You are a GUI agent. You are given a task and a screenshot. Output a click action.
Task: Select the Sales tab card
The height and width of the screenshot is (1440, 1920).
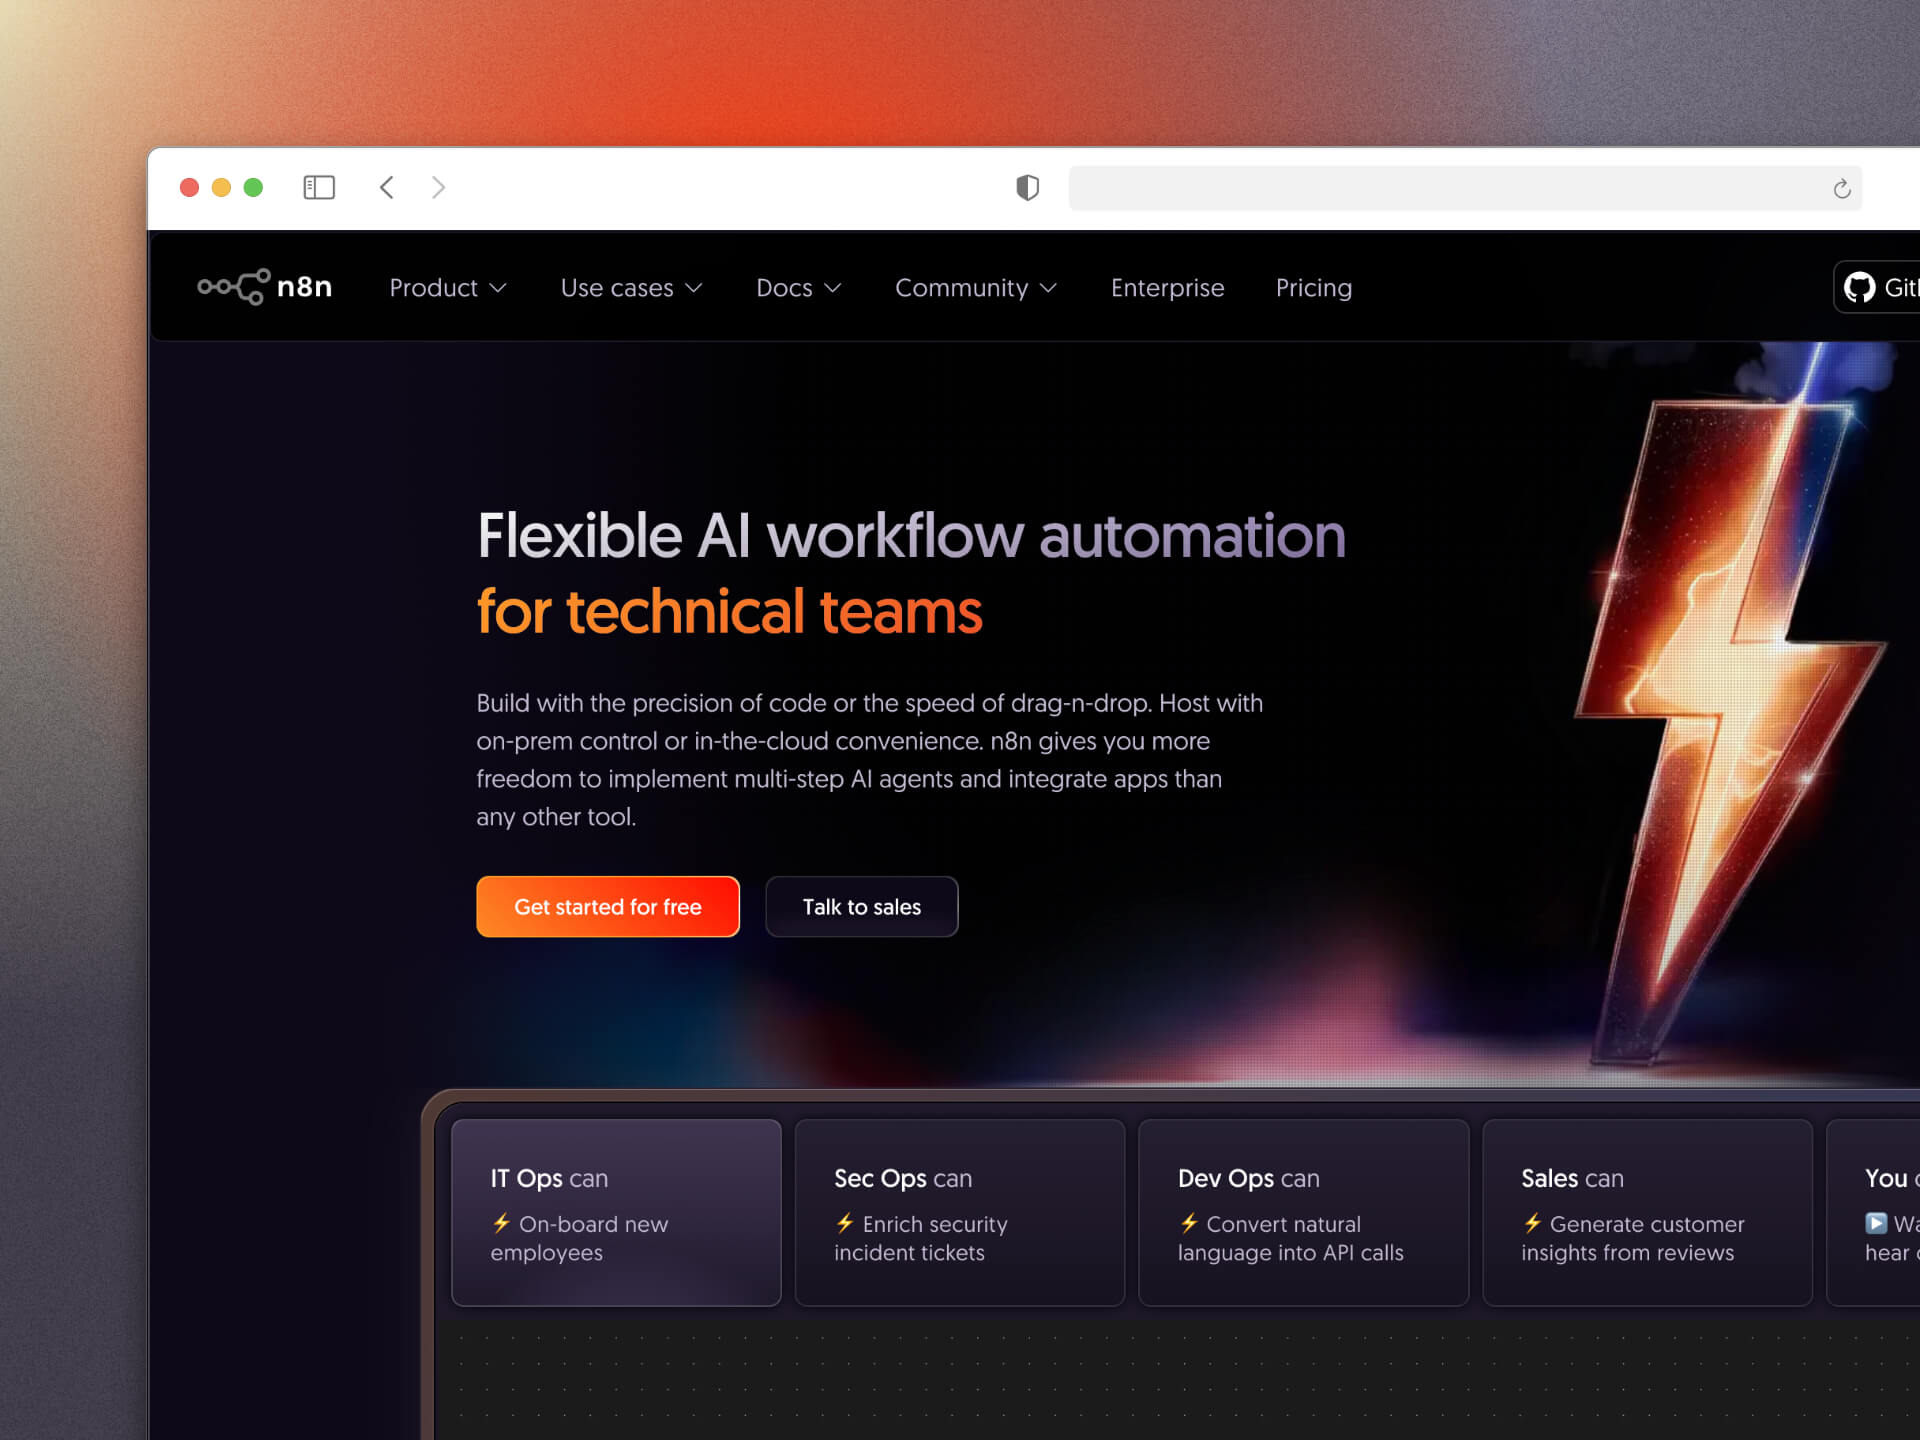coord(1648,1212)
